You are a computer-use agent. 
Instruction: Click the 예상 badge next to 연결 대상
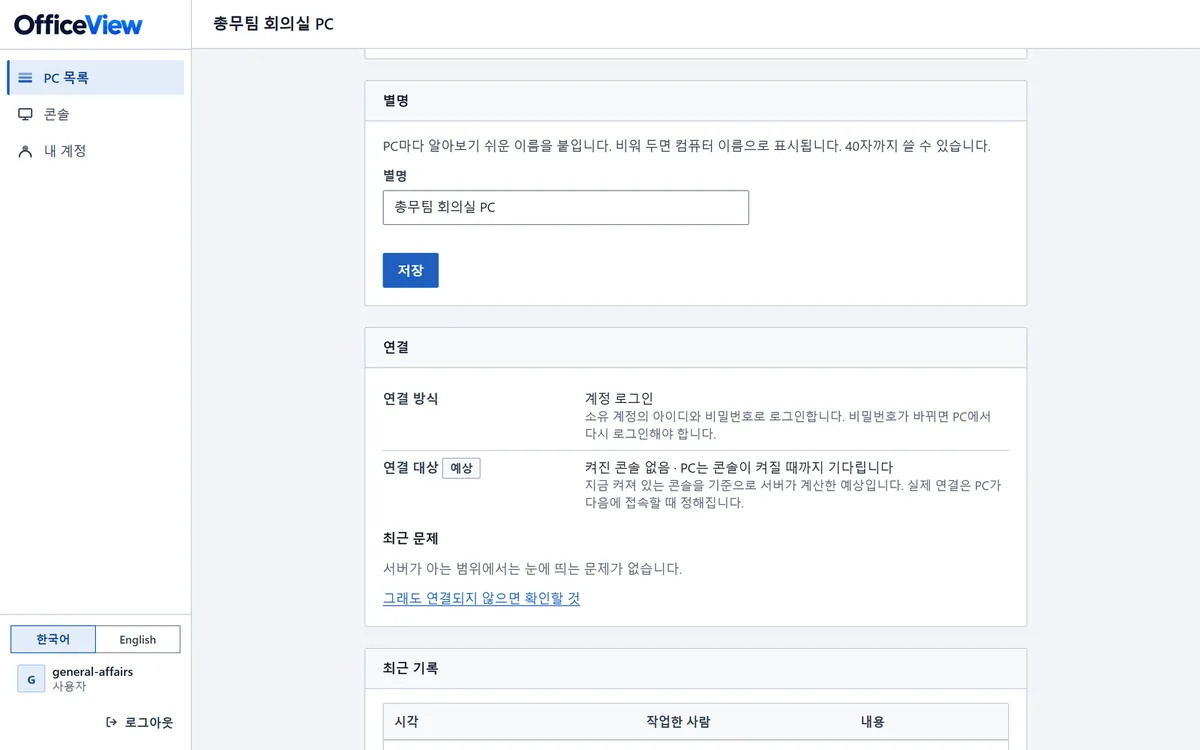click(461, 467)
